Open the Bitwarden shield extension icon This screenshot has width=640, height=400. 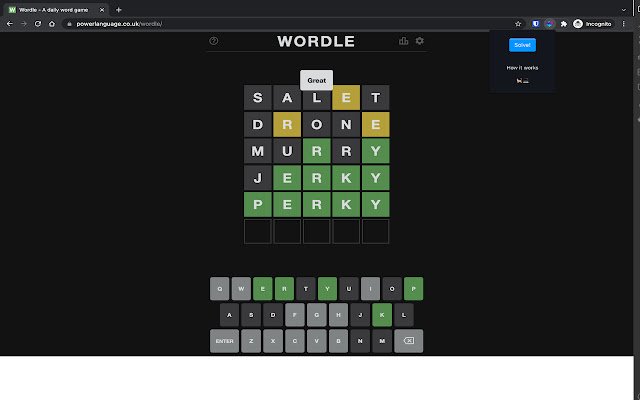536,24
